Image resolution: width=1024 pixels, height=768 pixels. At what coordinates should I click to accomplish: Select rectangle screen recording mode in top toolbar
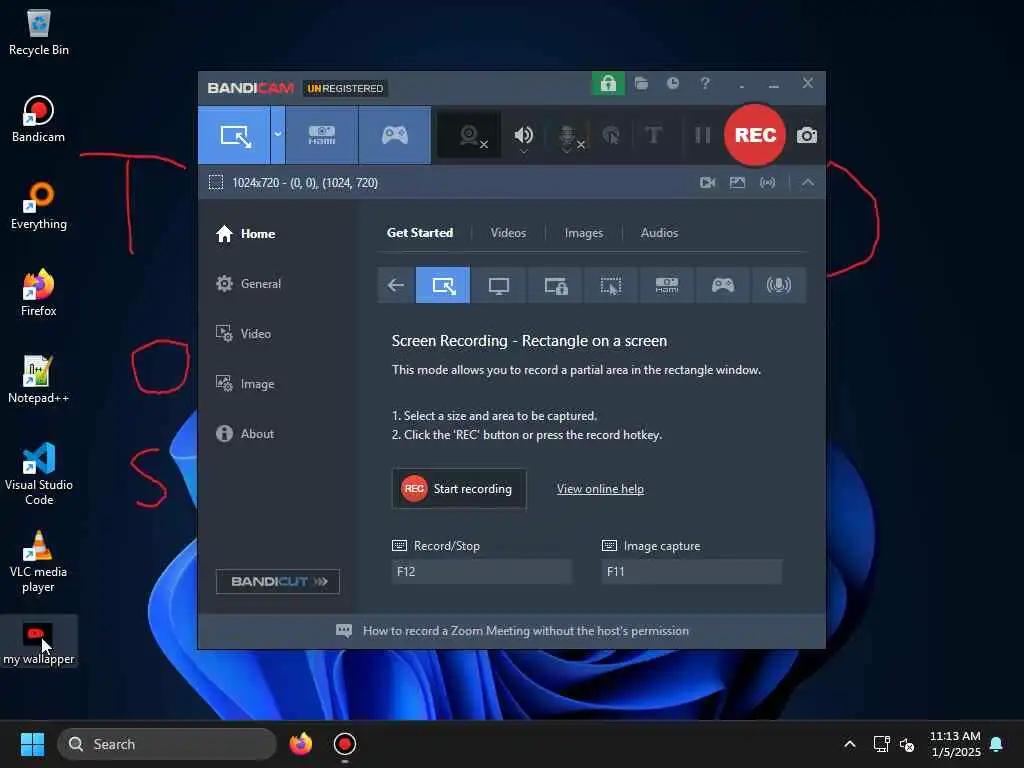[x=234, y=136]
